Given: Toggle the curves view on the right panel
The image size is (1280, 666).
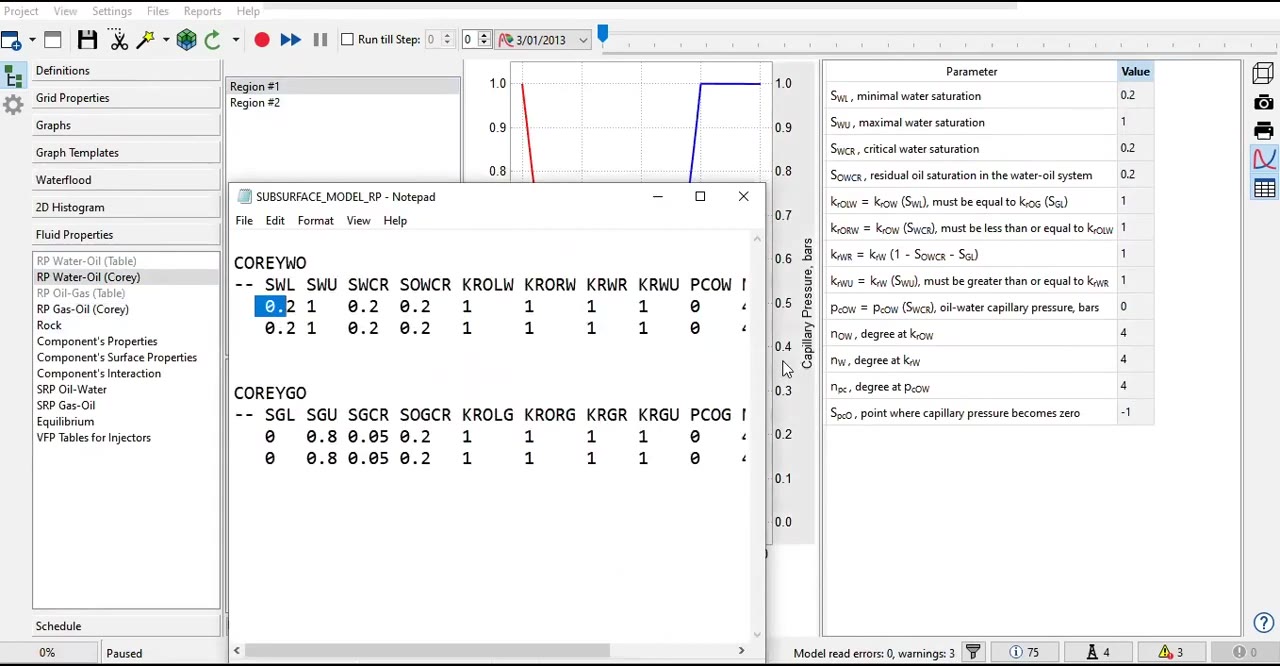Looking at the screenshot, I should click(1264, 158).
